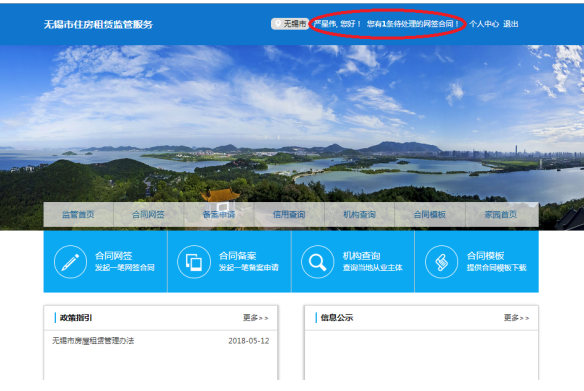
Task: Switch to the 合同网签 navigation tab
Action: 148,214
